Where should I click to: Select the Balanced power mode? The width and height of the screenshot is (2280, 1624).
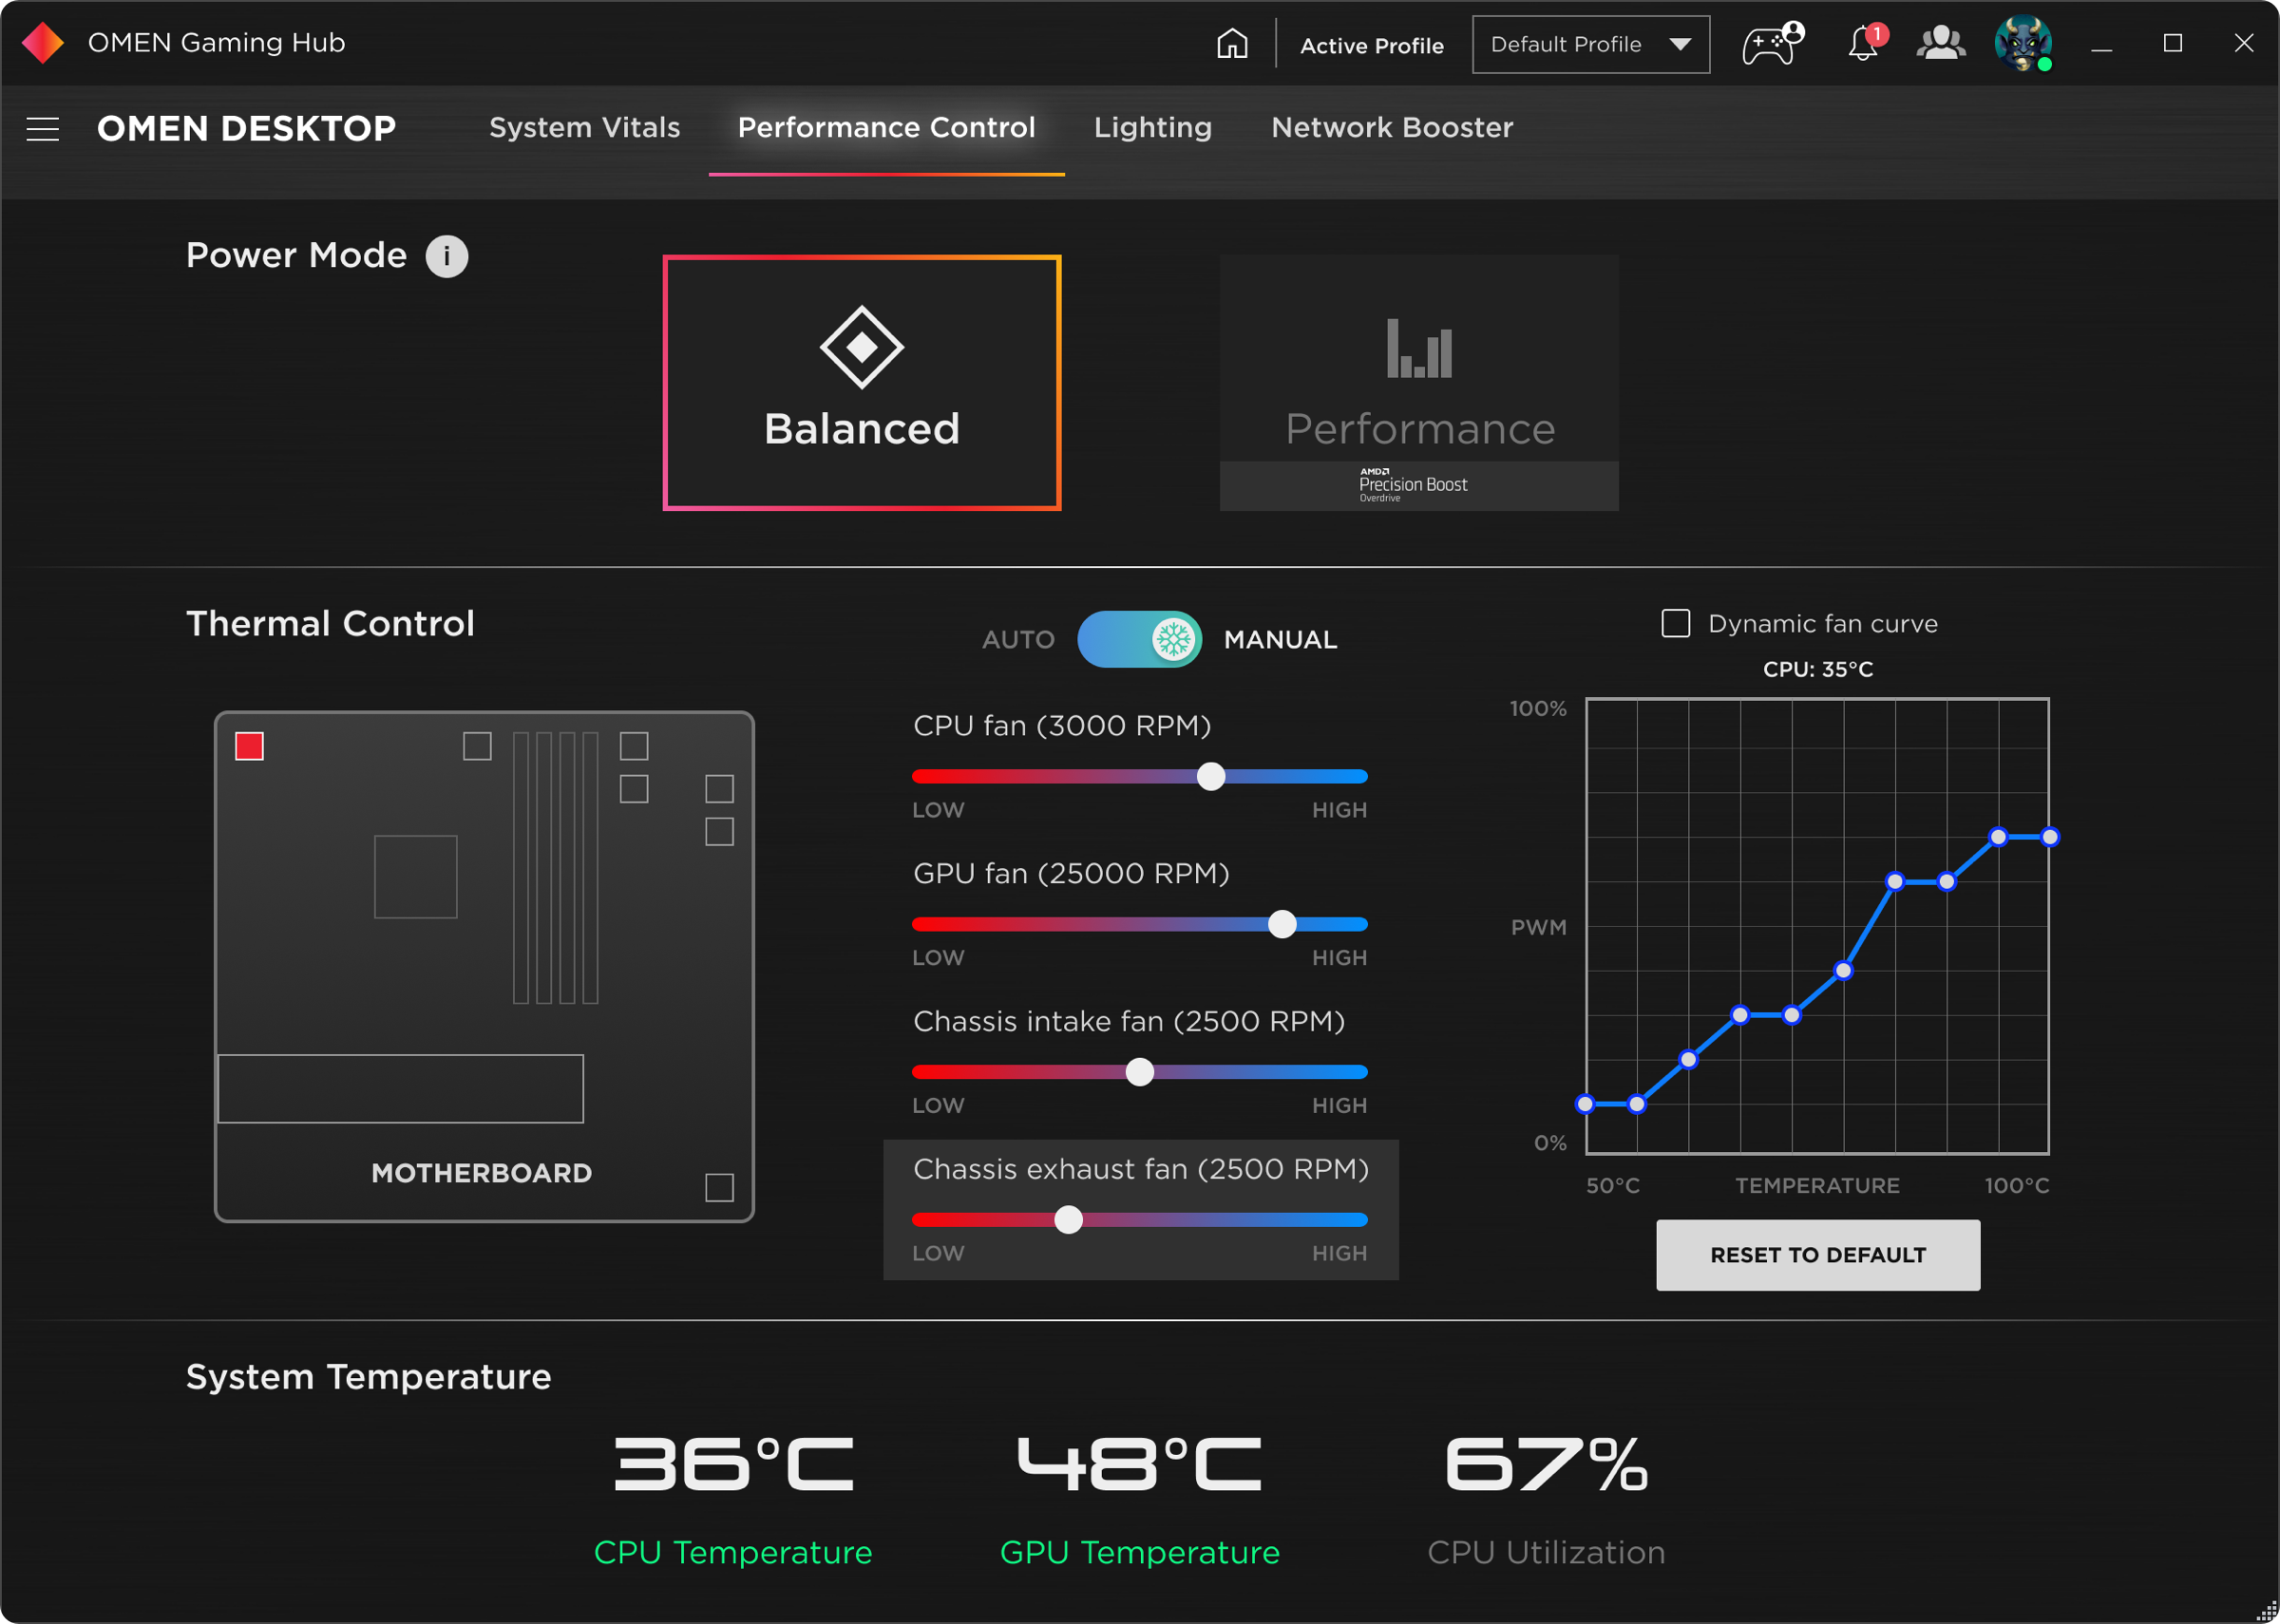(x=862, y=383)
